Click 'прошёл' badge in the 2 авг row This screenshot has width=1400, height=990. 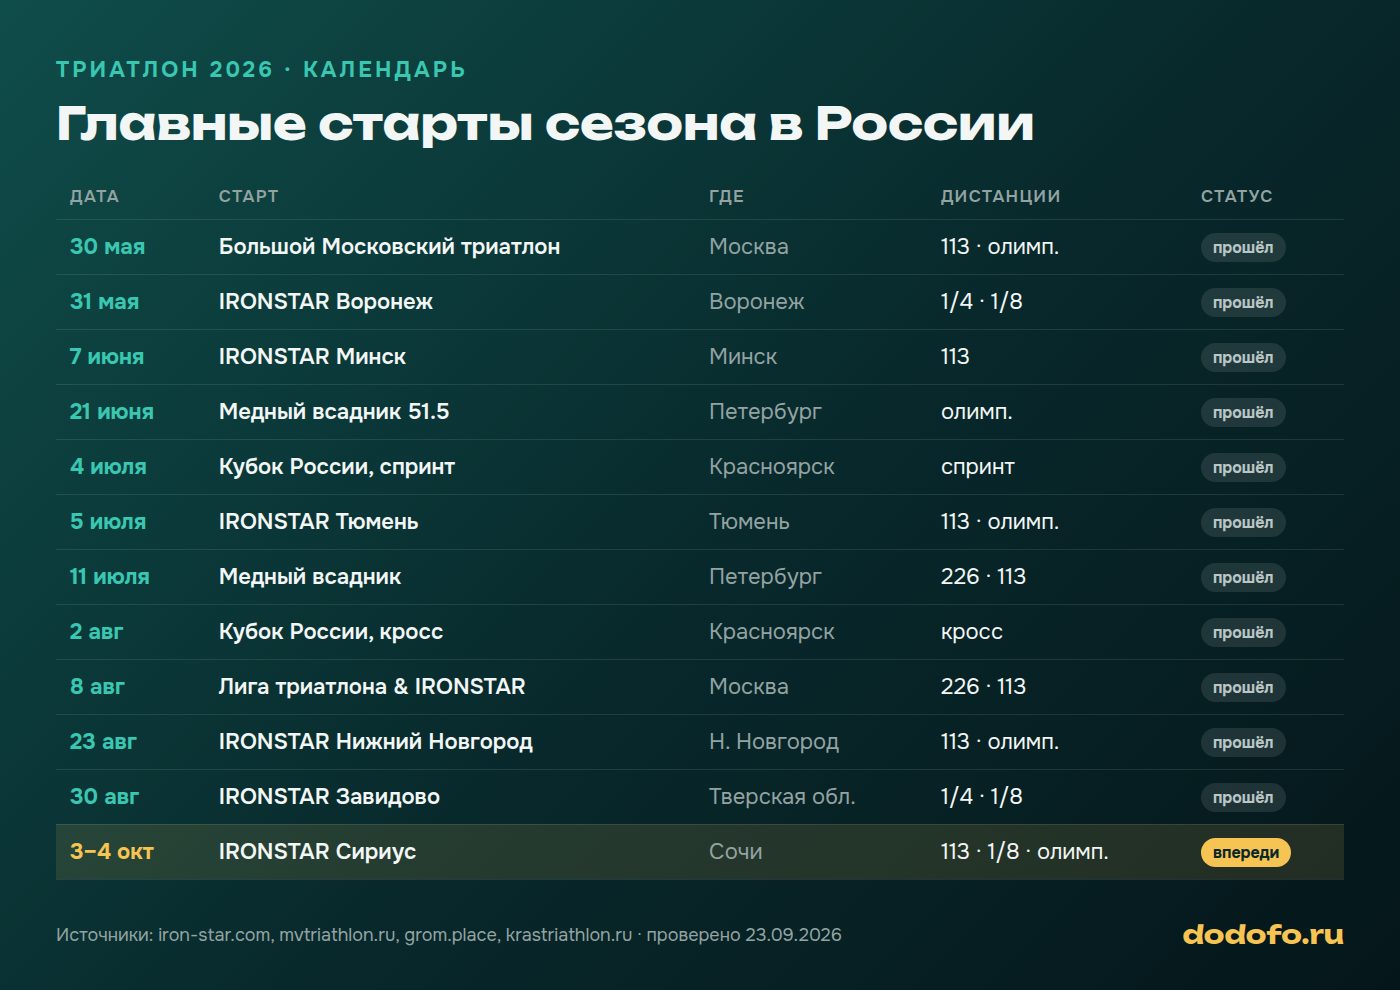[1243, 632]
